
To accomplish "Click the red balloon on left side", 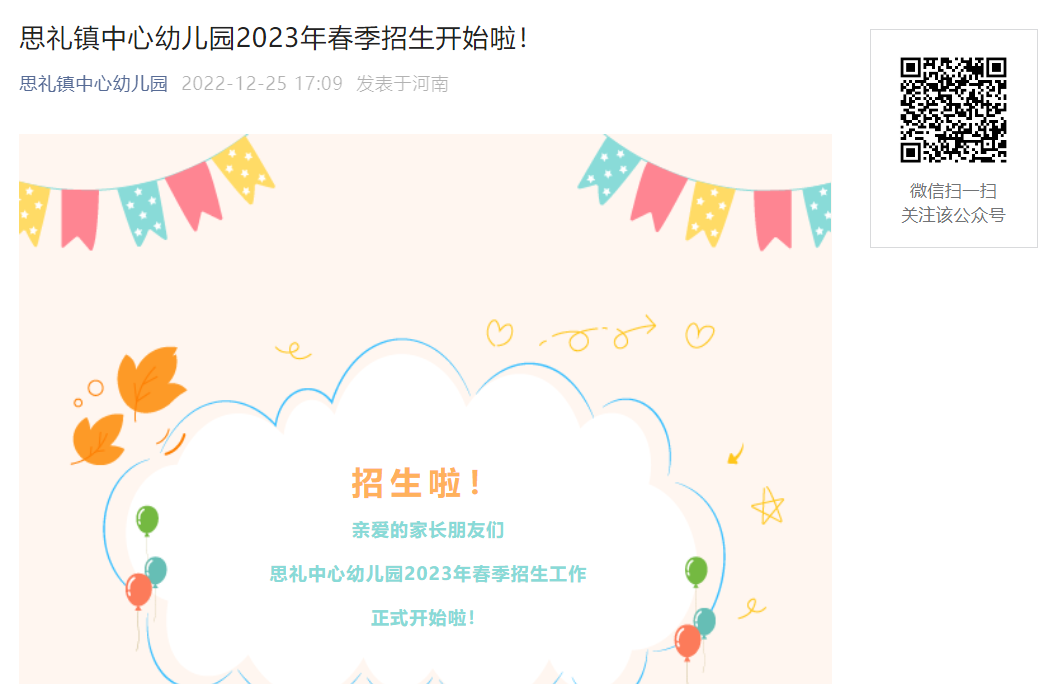I will click(x=139, y=591).
